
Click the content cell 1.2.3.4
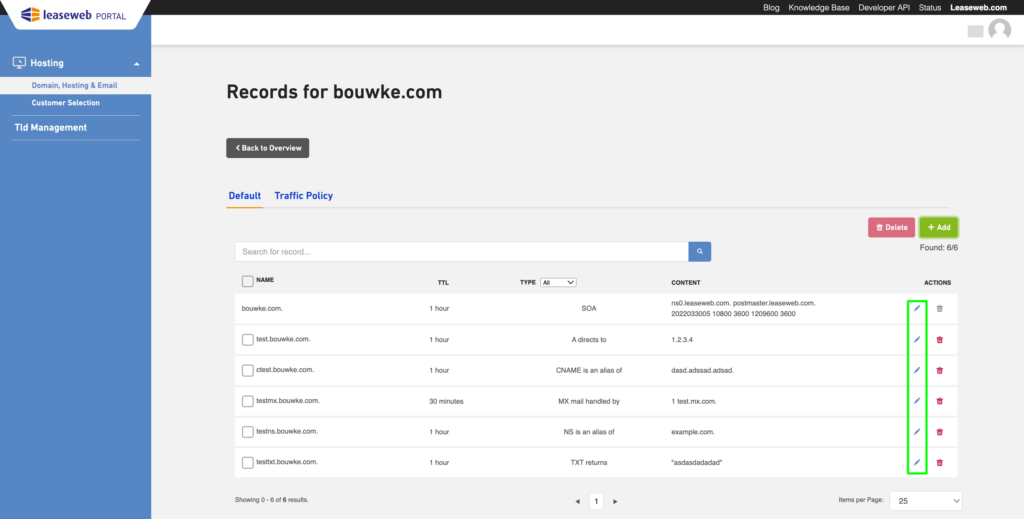681,340
